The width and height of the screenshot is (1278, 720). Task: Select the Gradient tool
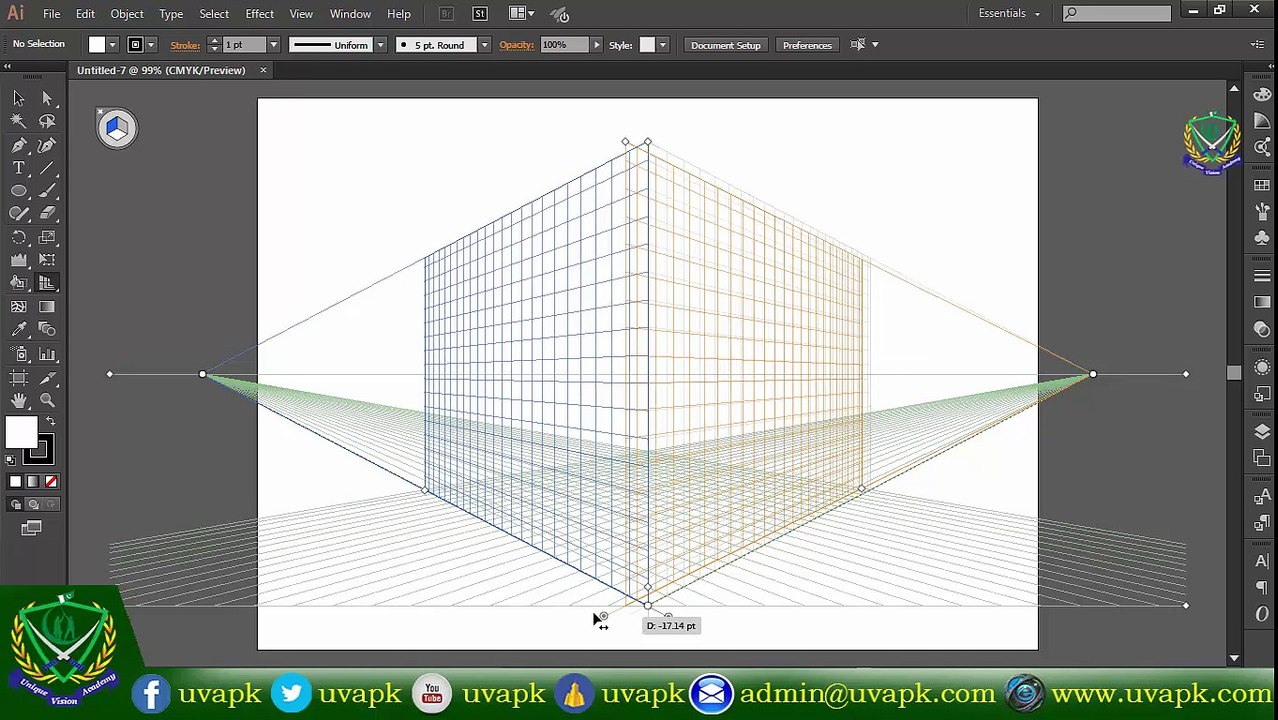click(47, 307)
